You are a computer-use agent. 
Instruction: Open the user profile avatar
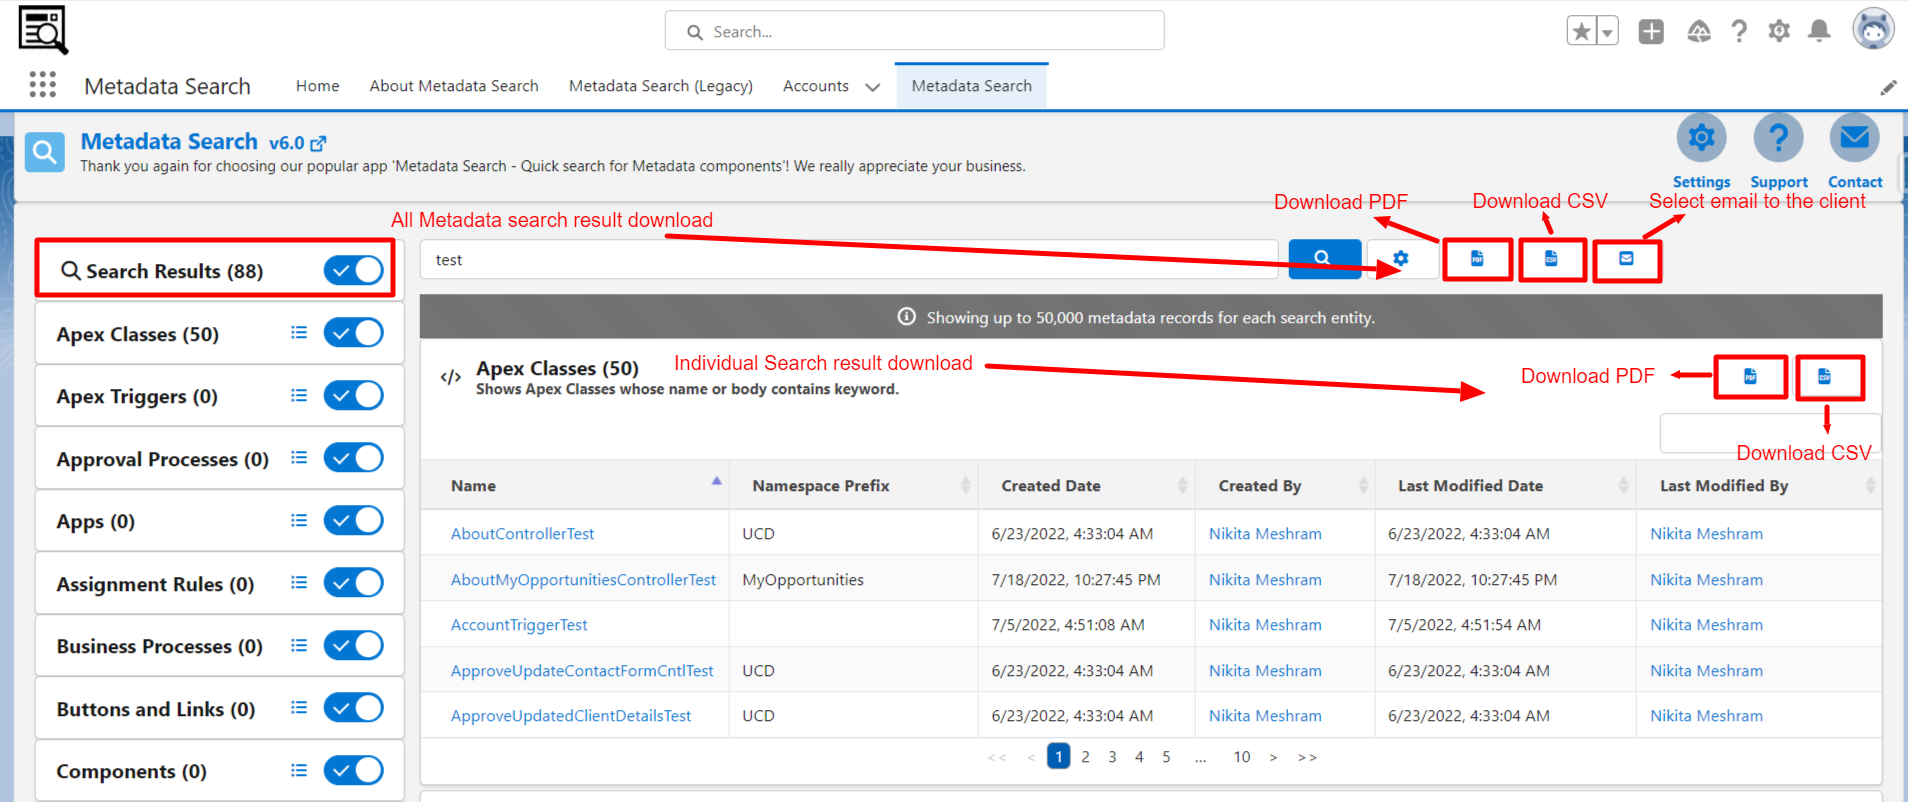(1873, 29)
